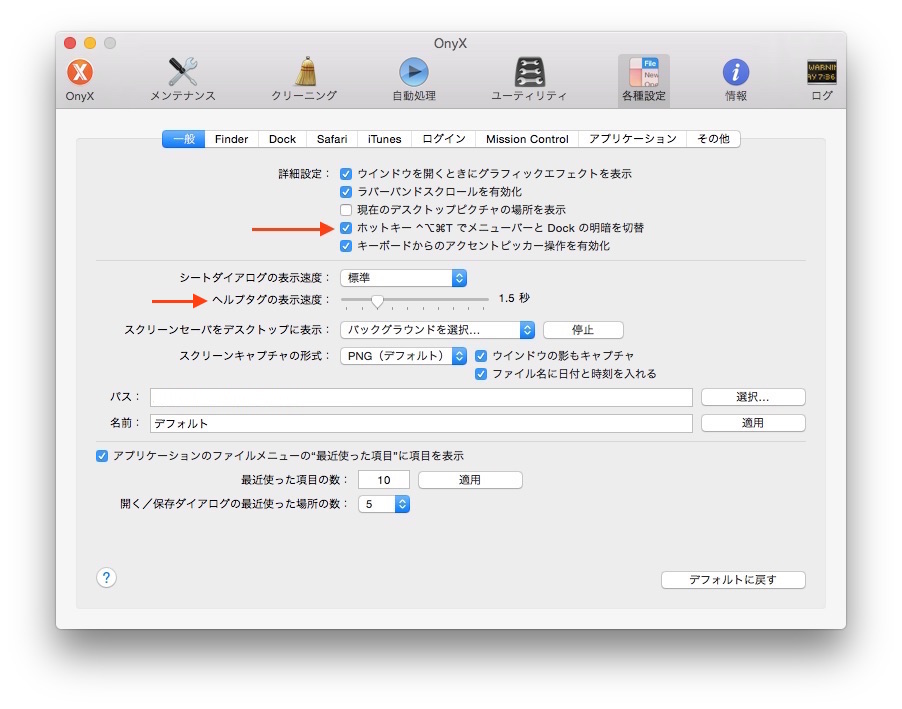Image resolution: width=902 pixels, height=709 pixels.
Task: Click the 選択... path button
Action: pyautogui.click(x=753, y=397)
